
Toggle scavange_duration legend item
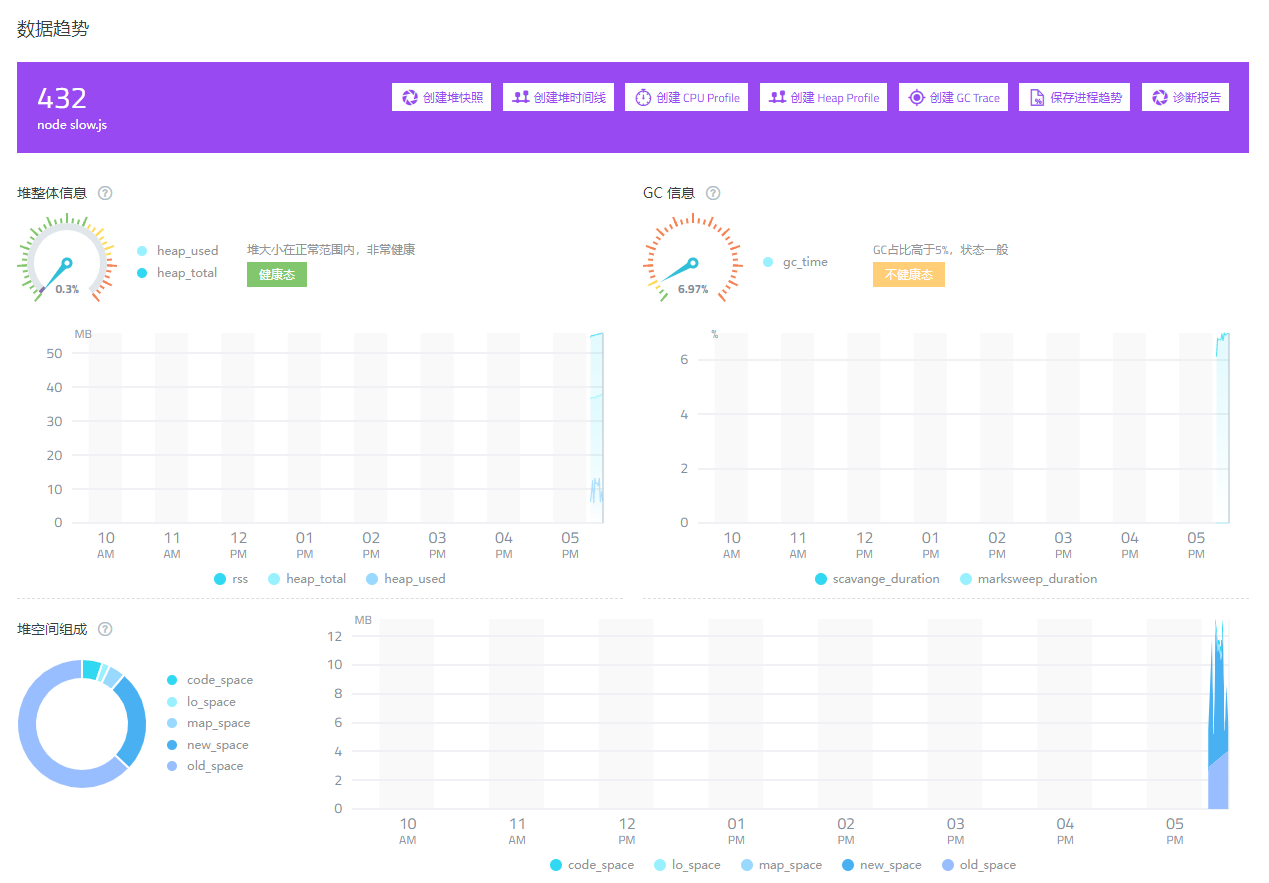877,579
